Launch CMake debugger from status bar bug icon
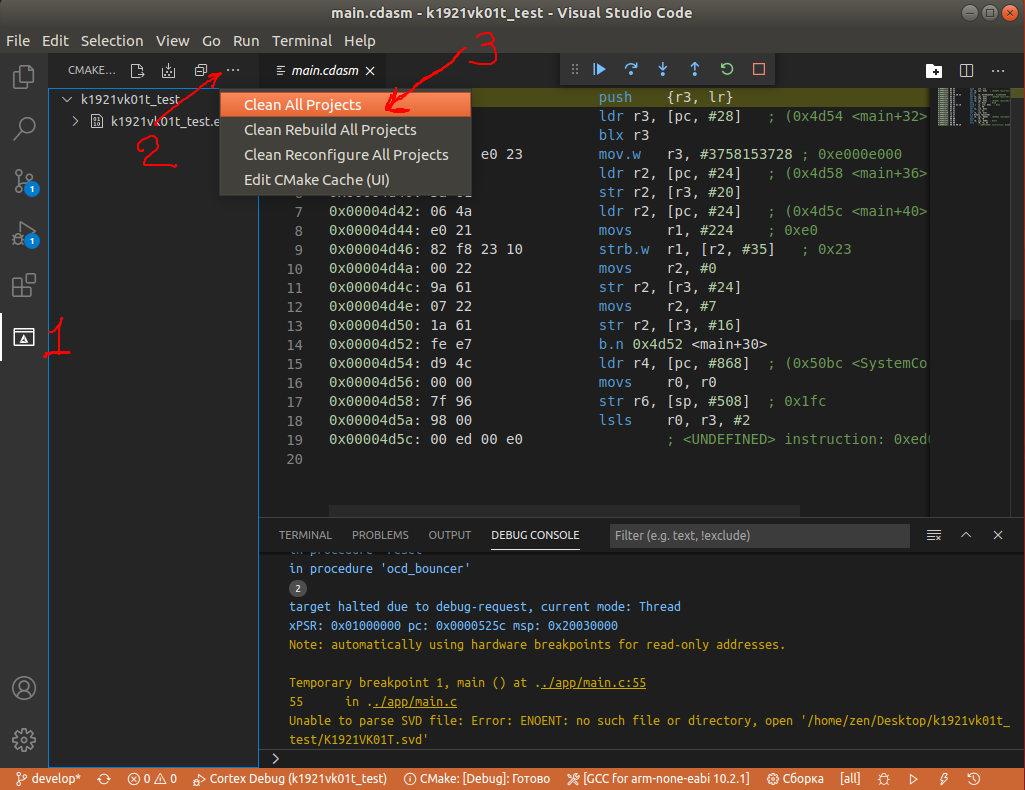 [884, 779]
